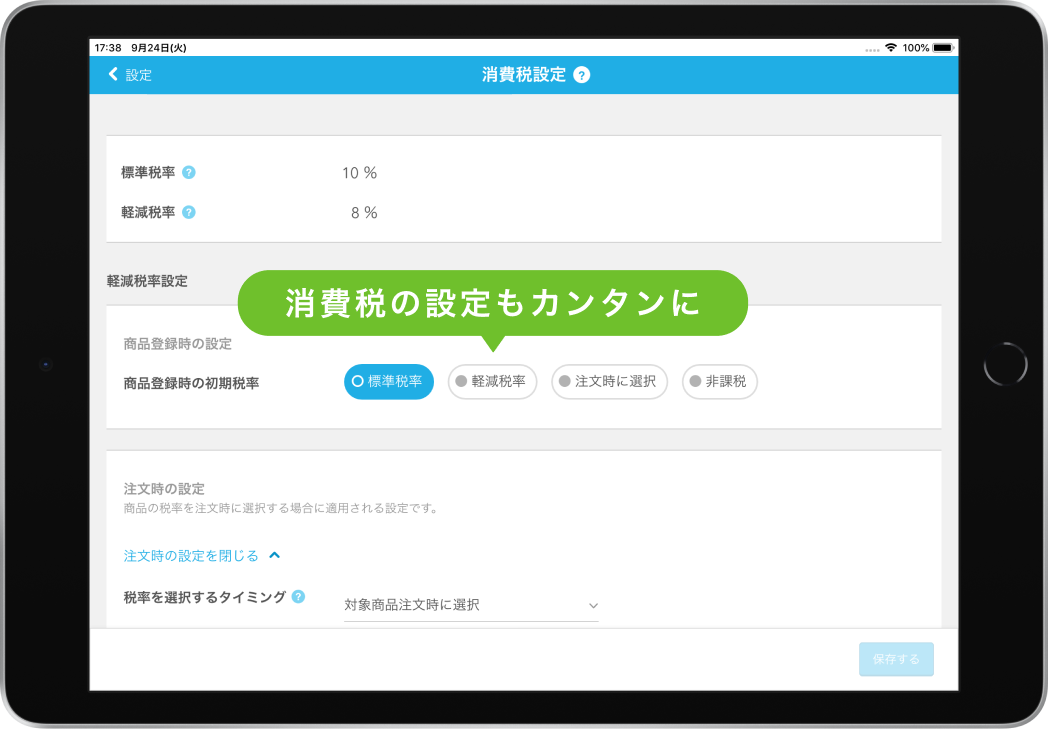Tap the Wi-Fi icon in status bar

click(890, 48)
